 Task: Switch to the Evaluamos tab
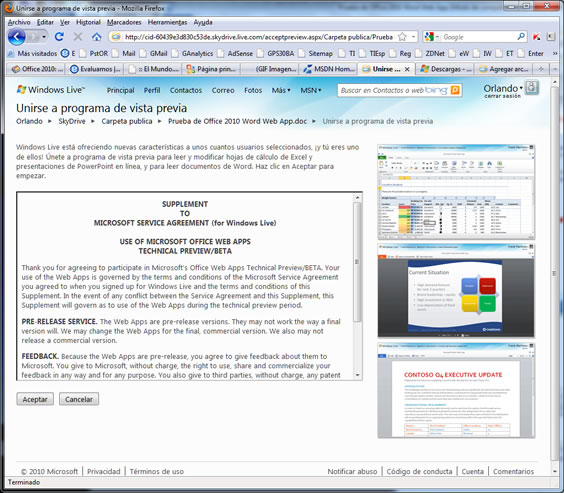[x=95, y=69]
